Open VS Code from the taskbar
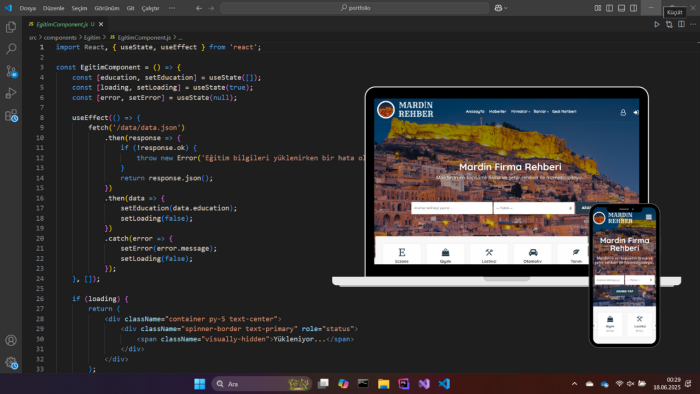The width and height of the screenshot is (700, 394). (444, 384)
